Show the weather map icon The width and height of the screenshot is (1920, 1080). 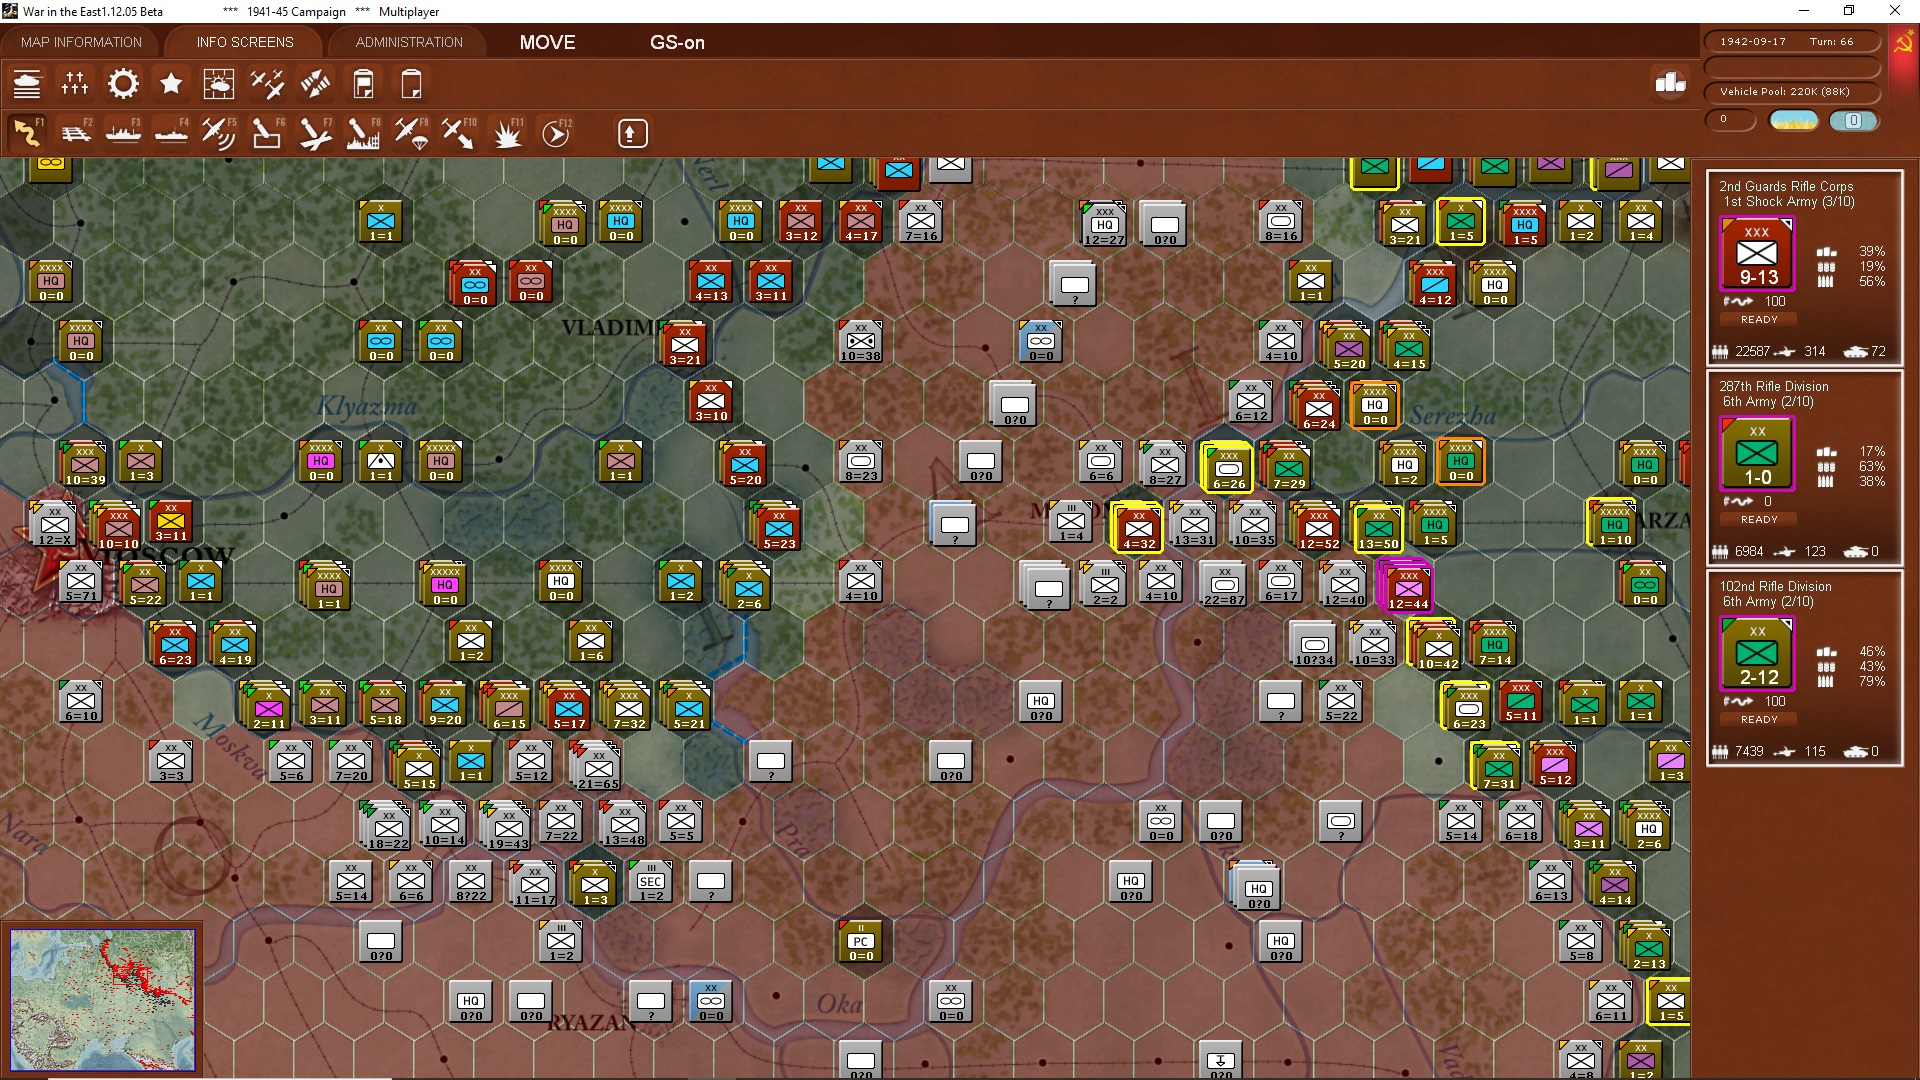coord(219,84)
